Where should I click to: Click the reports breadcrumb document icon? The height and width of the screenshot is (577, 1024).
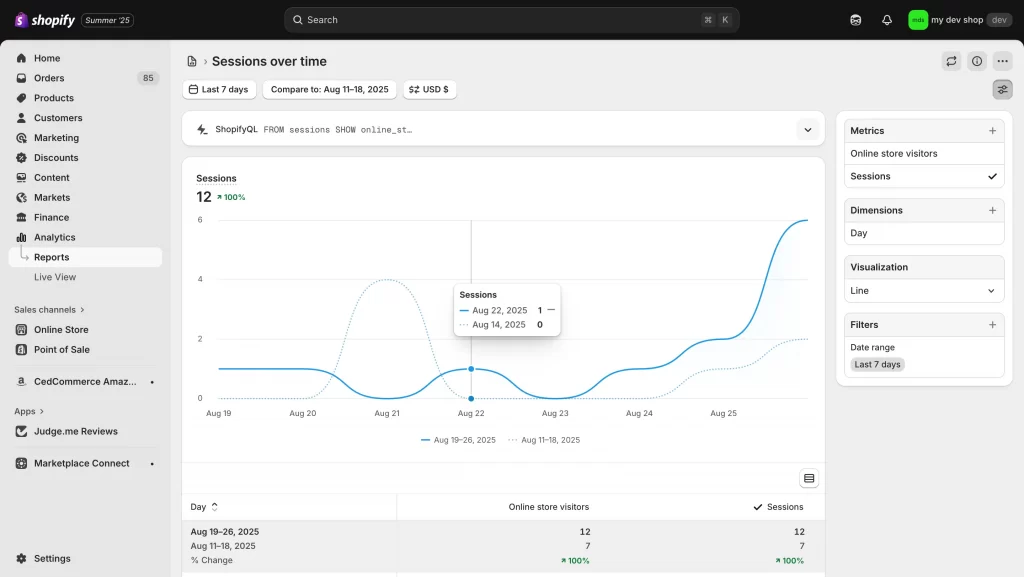point(192,61)
